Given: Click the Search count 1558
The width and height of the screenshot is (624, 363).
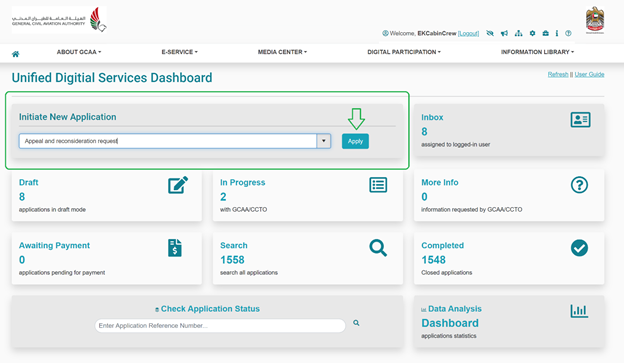Looking at the screenshot, I should (232, 260).
